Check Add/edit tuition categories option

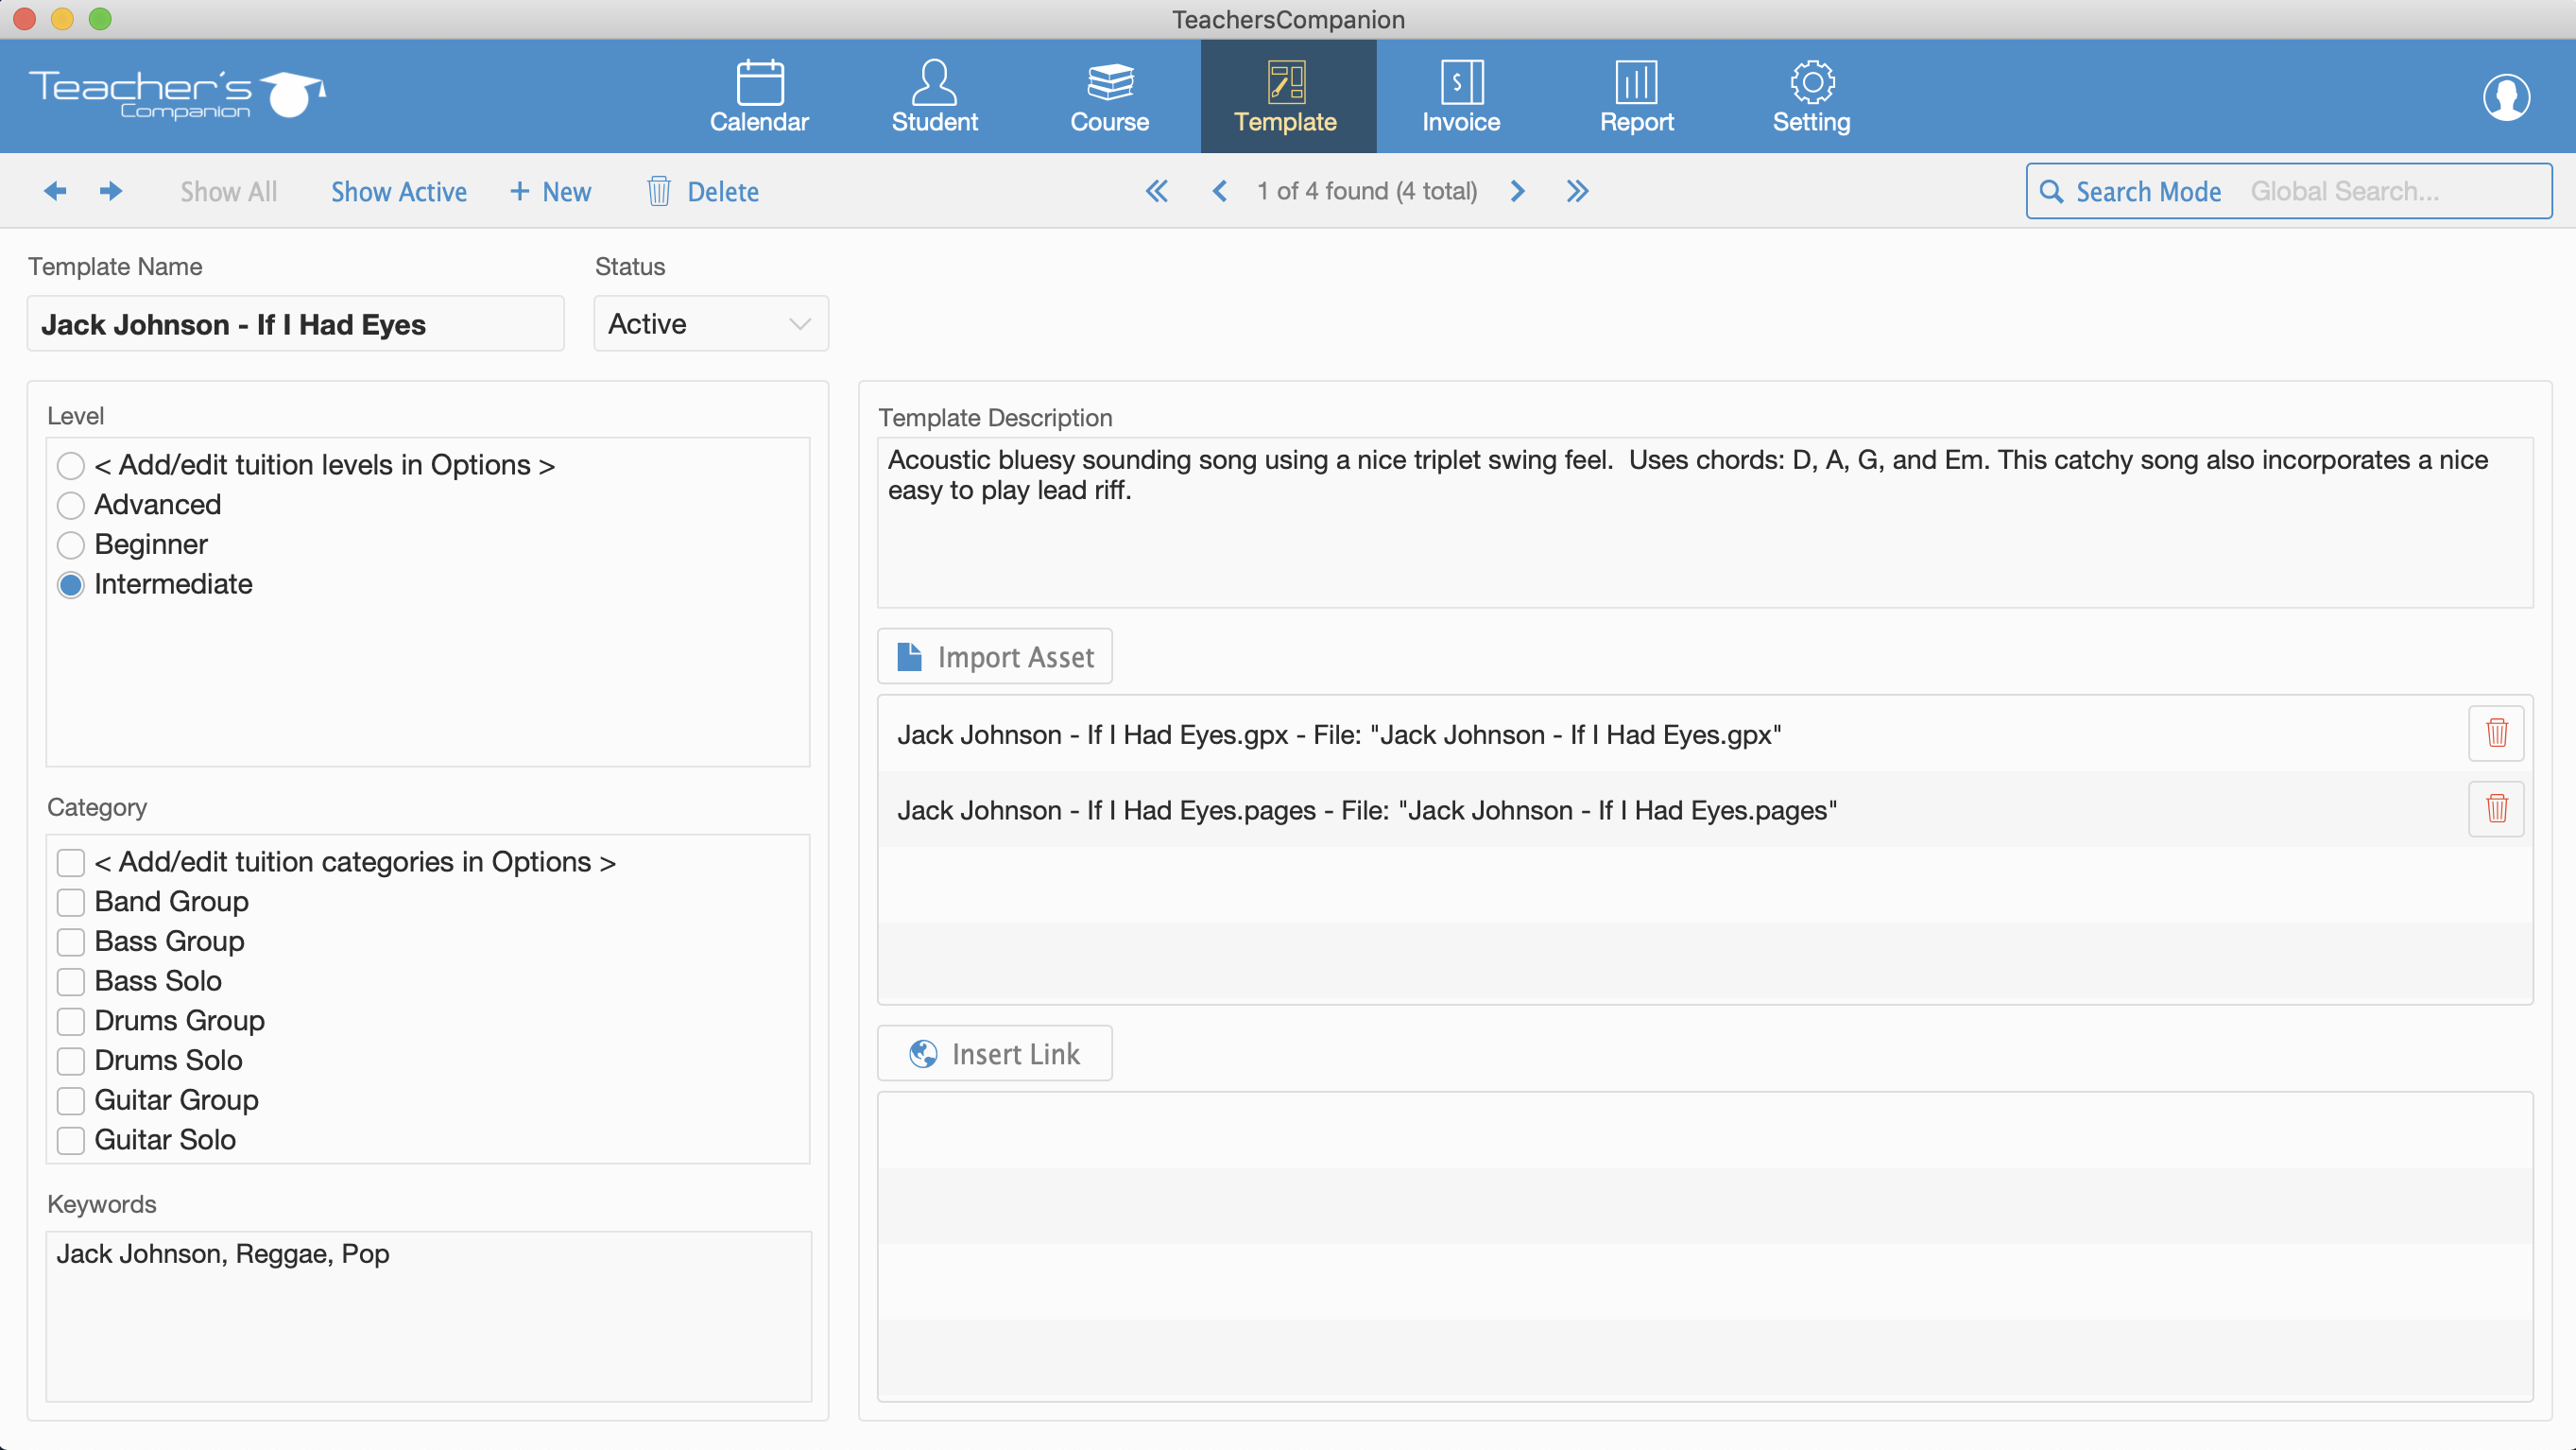coord(71,862)
